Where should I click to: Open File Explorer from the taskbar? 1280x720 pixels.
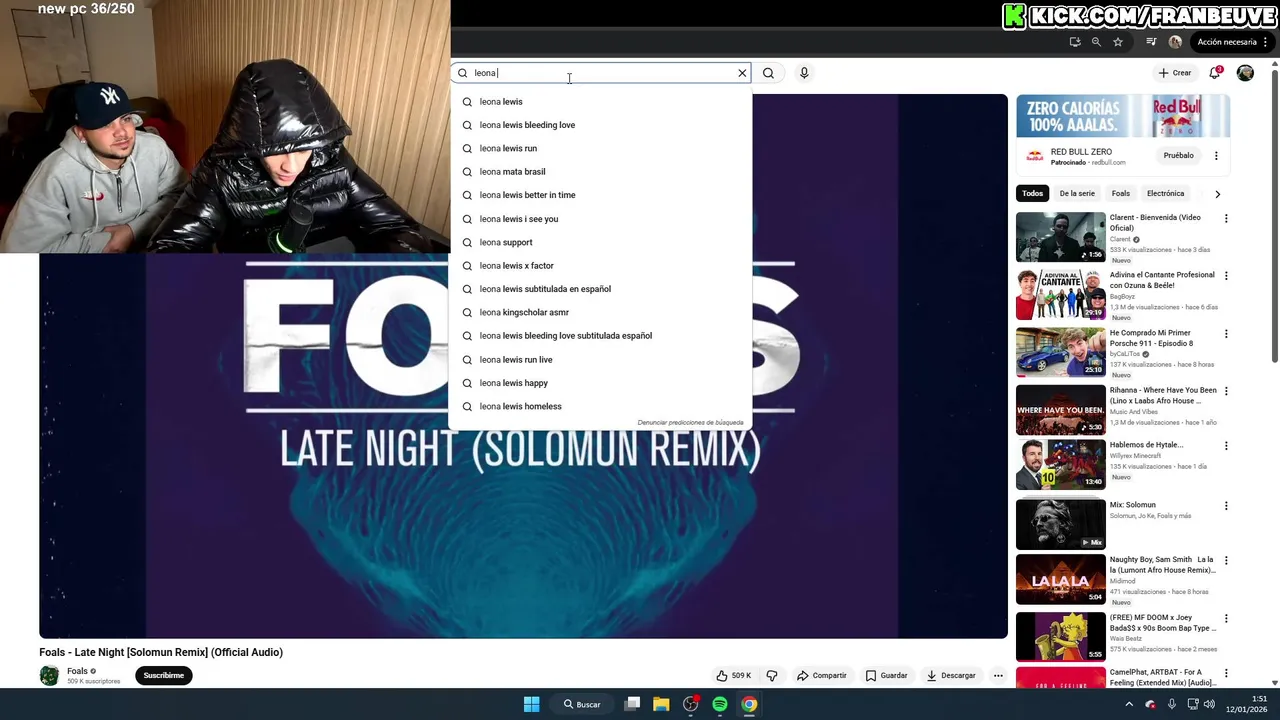[x=661, y=704]
